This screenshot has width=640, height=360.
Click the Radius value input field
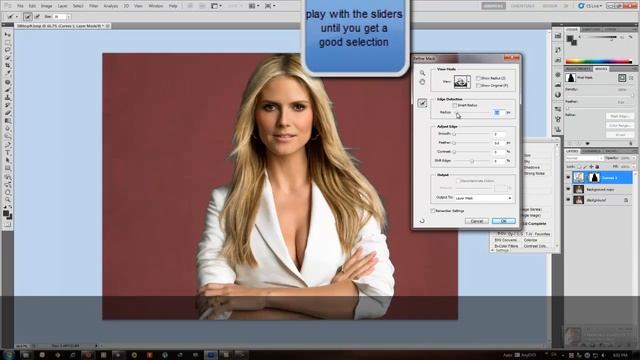[x=499, y=112]
